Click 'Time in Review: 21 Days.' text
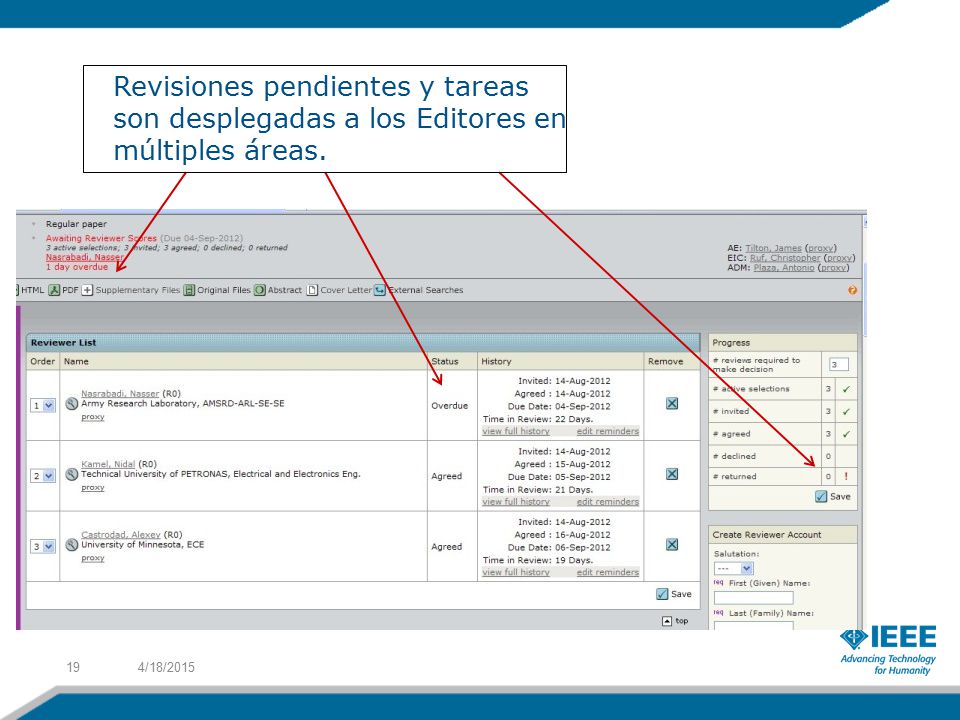The width and height of the screenshot is (960, 720). click(538, 489)
